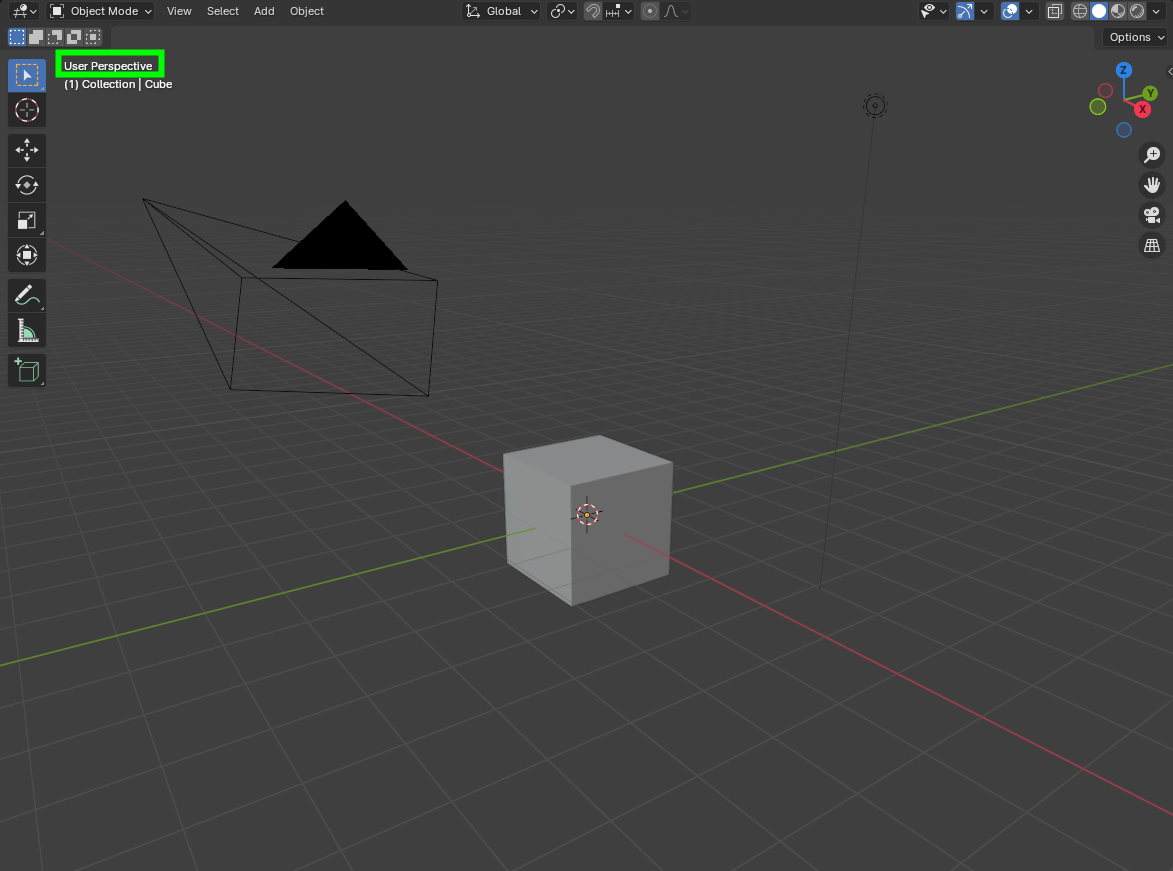Toggle X-Ray mode in the header
This screenshot has height=871, width=1173.
tap(1055, 11)
